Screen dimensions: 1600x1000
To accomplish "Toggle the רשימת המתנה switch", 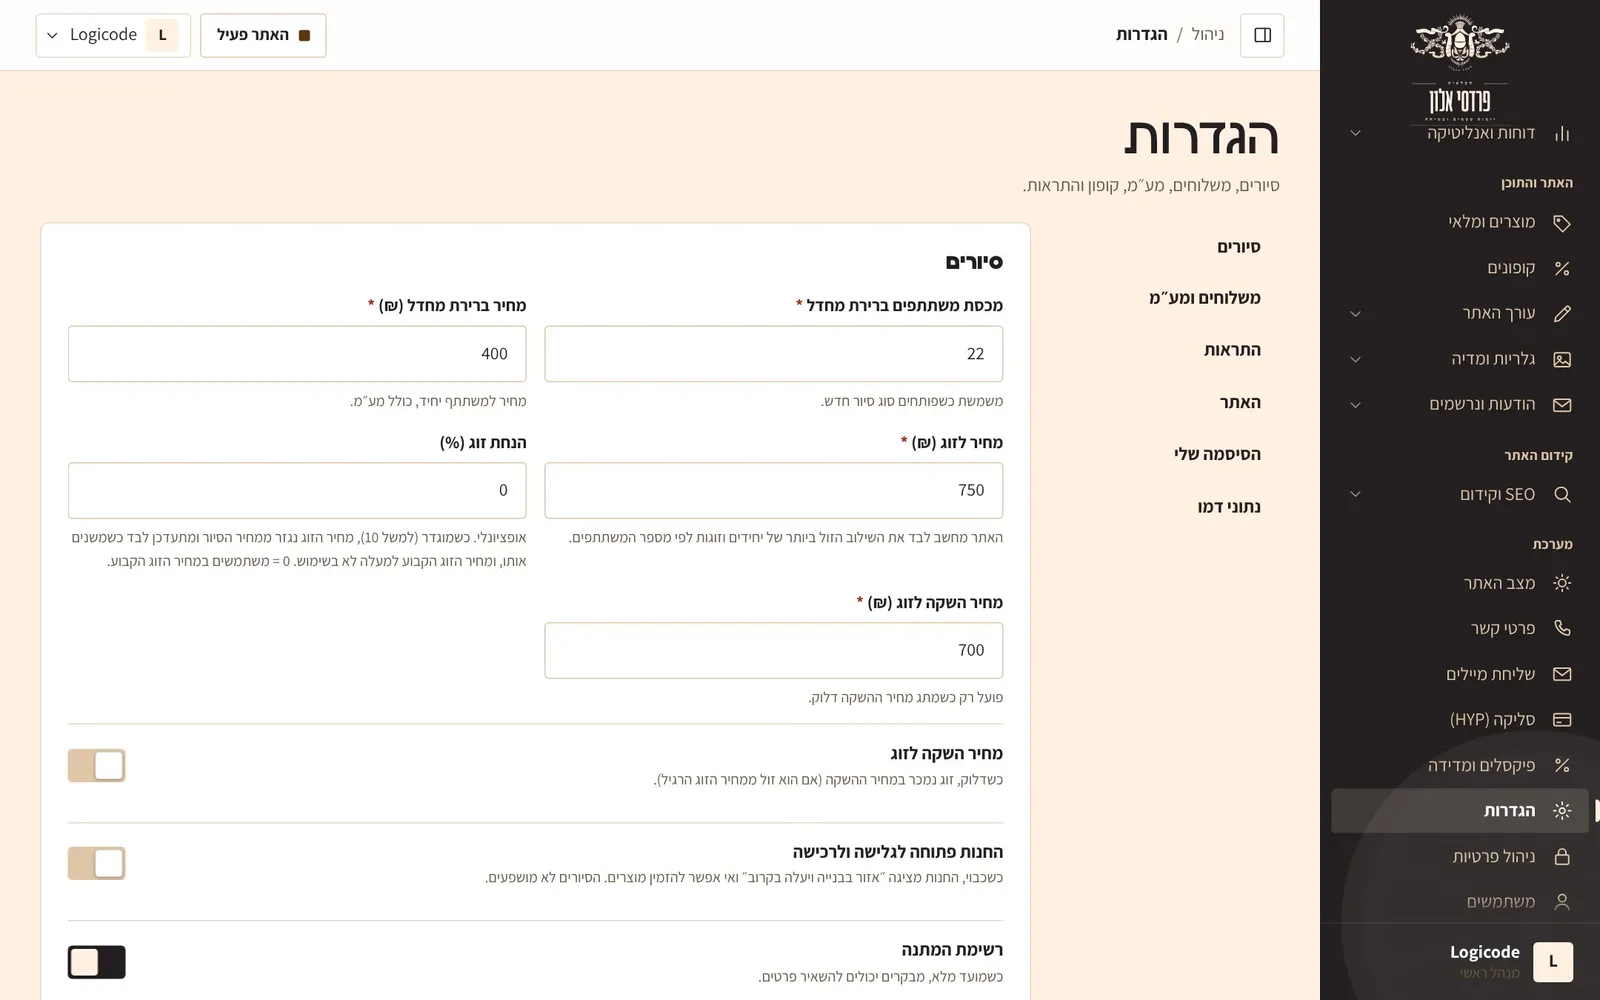I will point(97,962).
